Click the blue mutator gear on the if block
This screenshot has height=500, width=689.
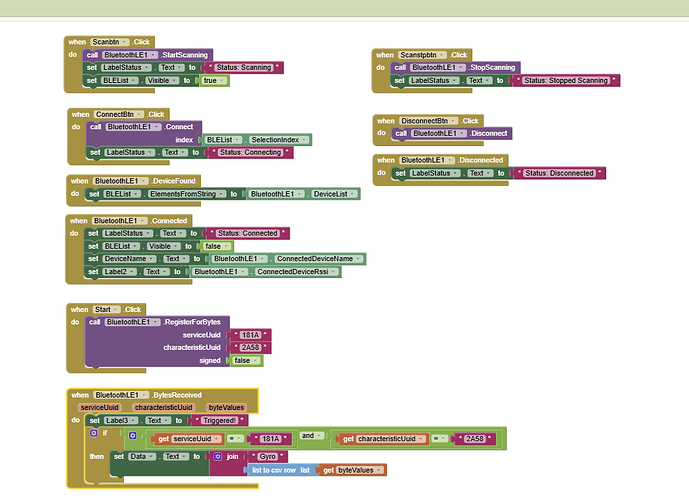[x=92, y=435]
